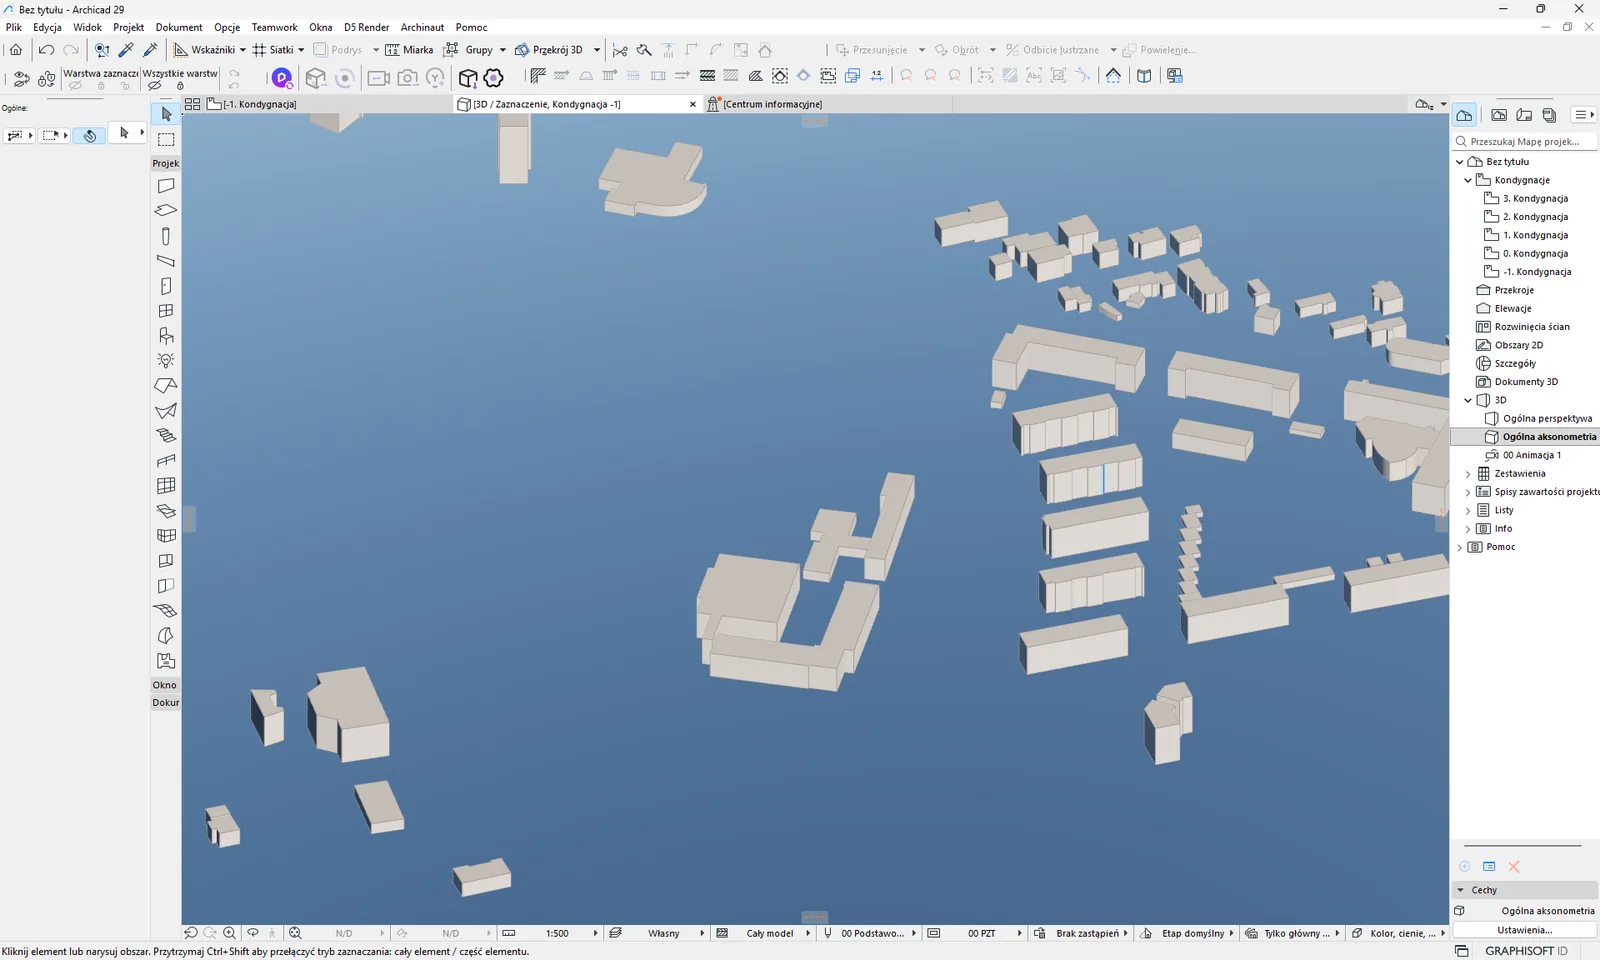
Task: Close the 3D / Zaznaczenie tab
Action: 693,104
